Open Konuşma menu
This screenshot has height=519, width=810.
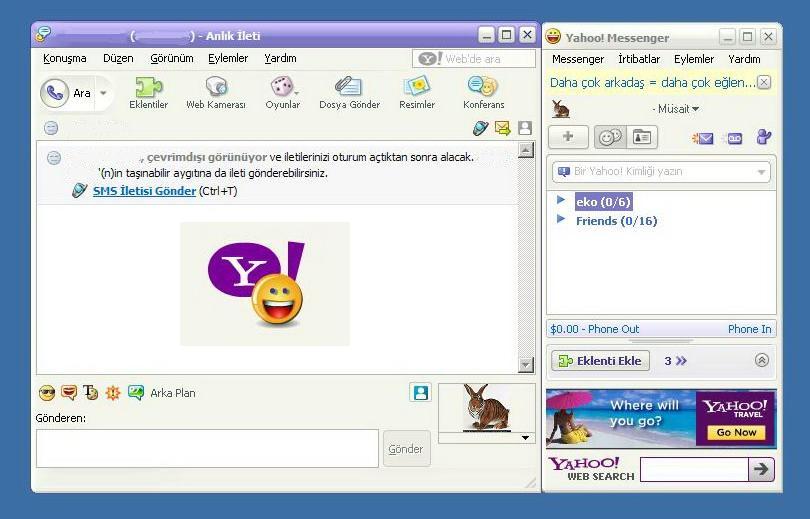[x=65, y=58]
